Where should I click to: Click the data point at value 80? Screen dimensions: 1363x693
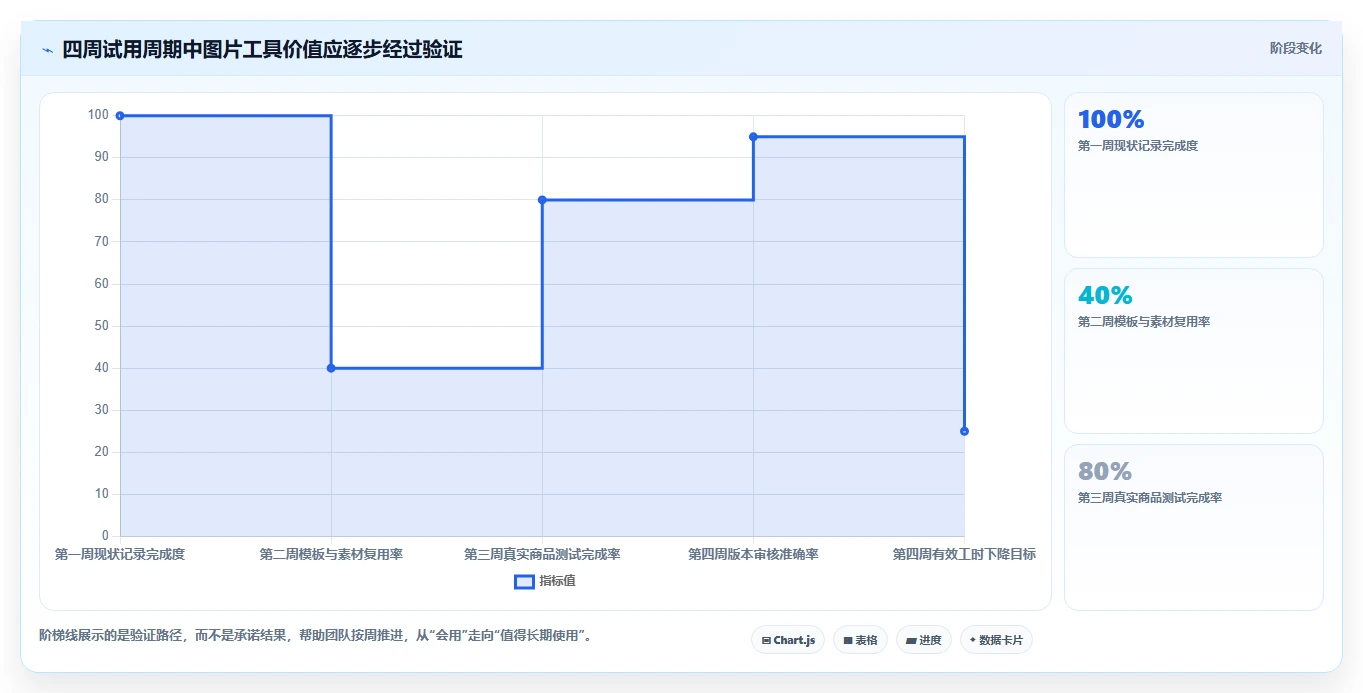542,200
